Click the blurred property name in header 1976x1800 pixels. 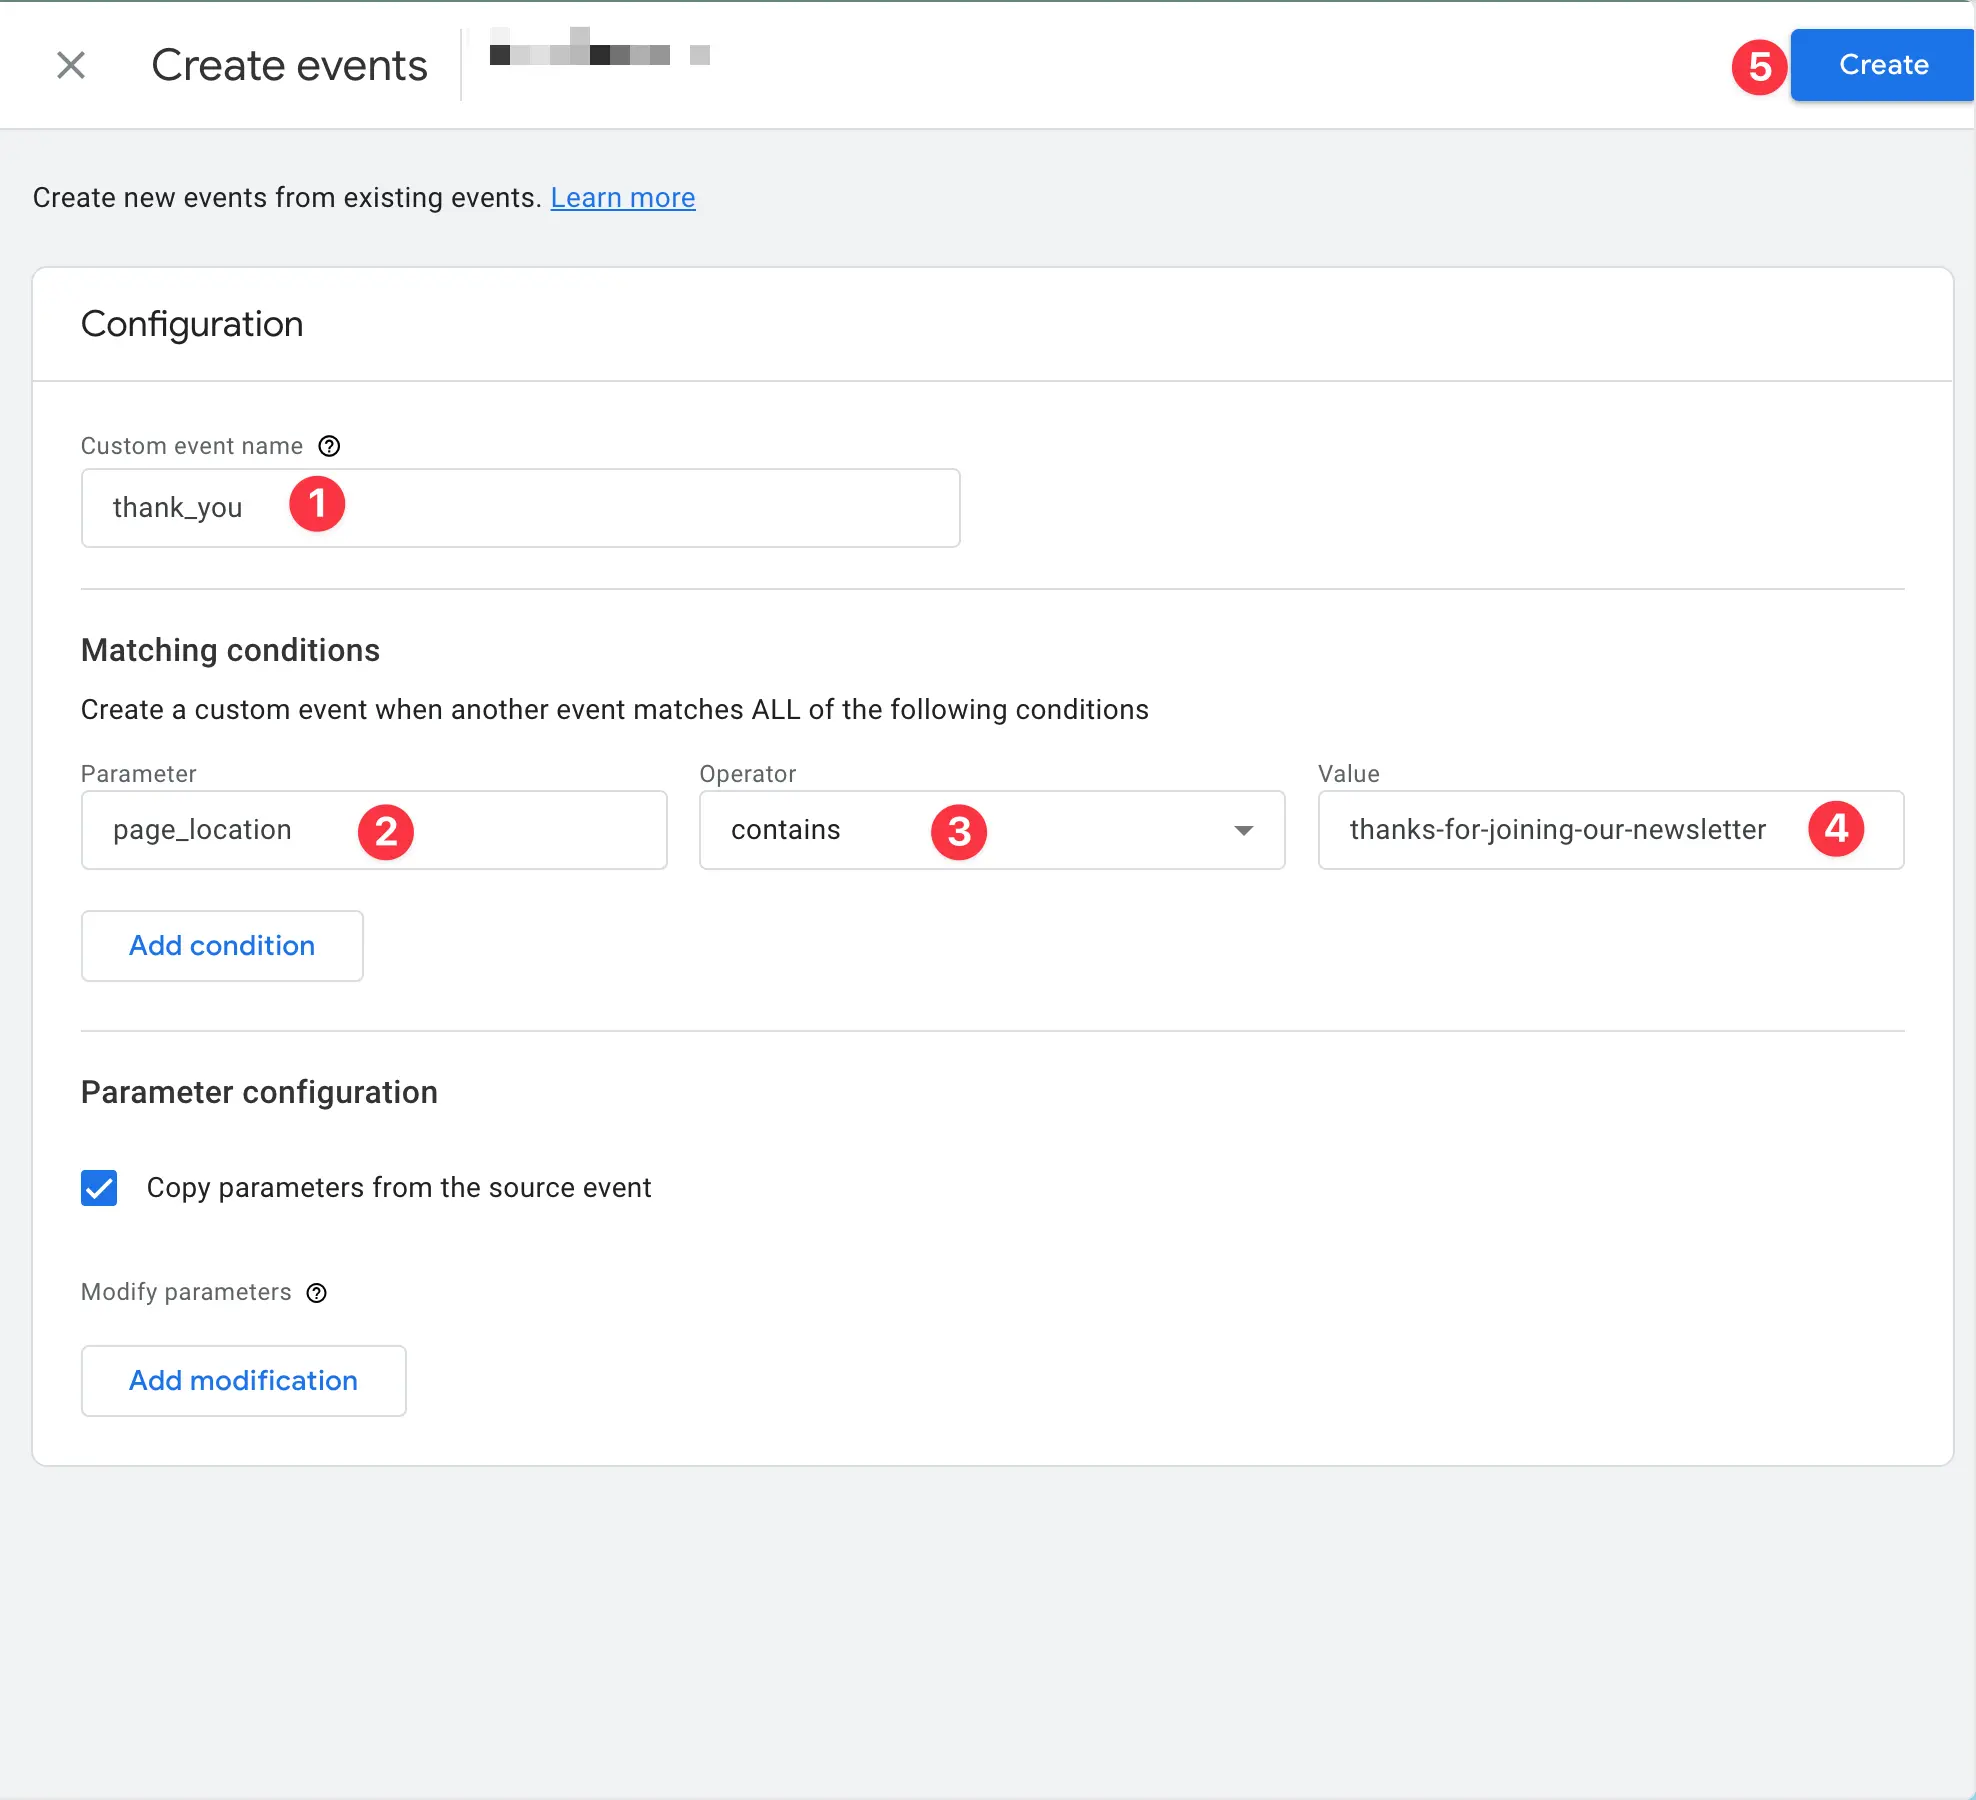[x=599, y=47]
